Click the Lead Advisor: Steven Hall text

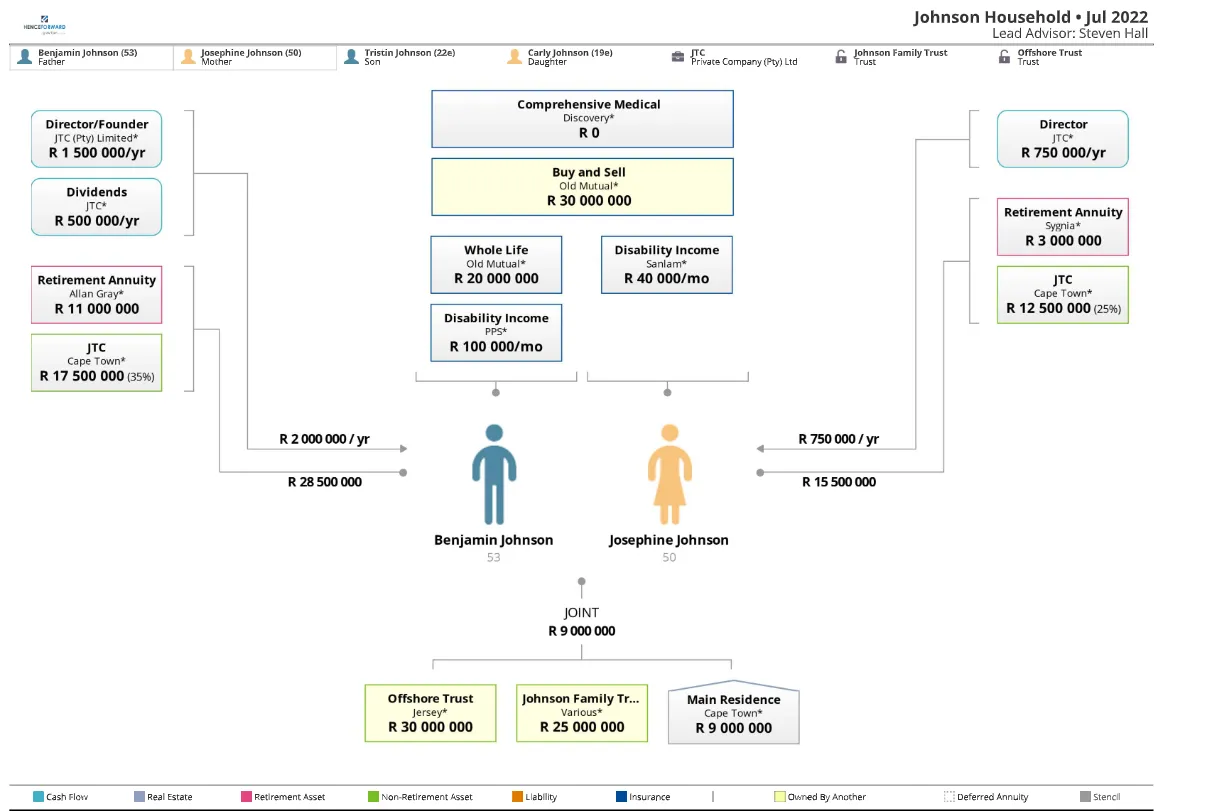point(1070,34)
